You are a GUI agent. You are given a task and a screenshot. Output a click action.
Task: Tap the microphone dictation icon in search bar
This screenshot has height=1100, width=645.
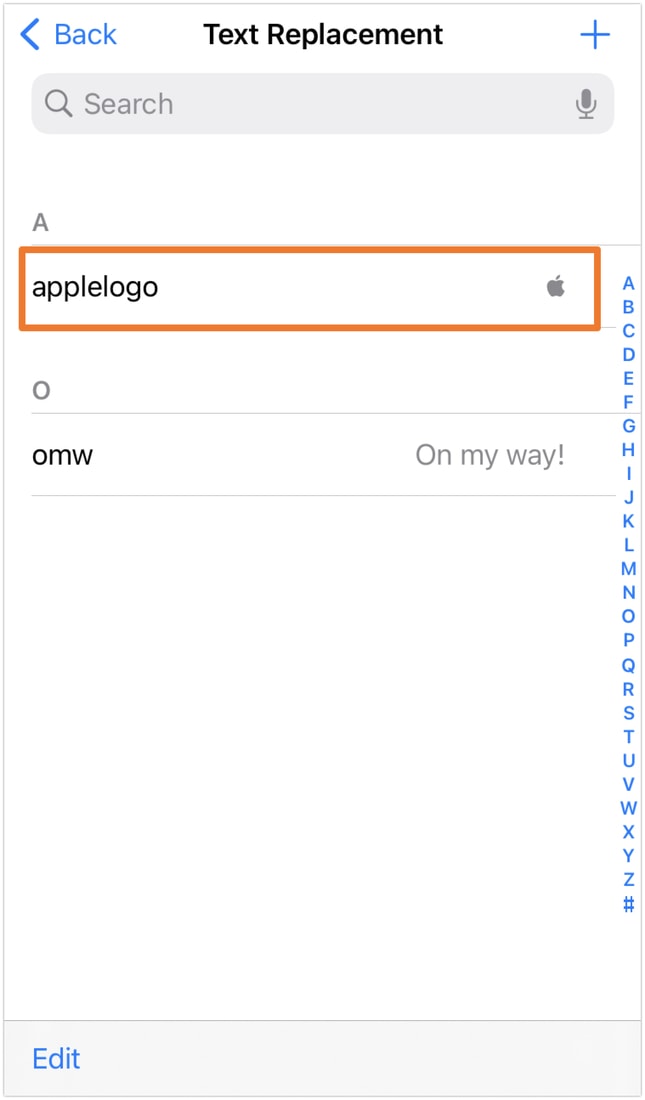585,103
